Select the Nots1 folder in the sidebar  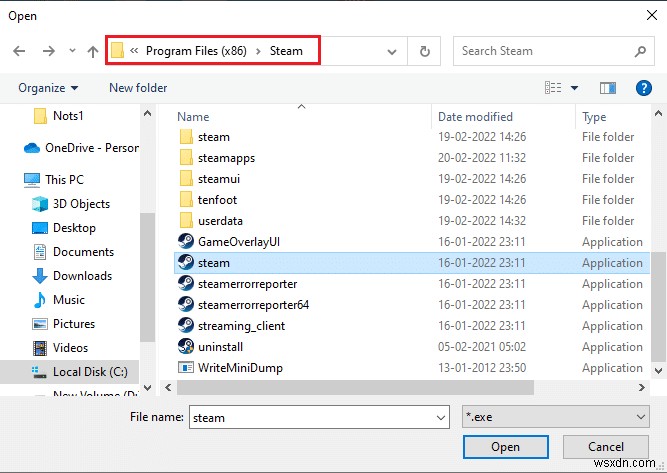(x=58, y=116)
